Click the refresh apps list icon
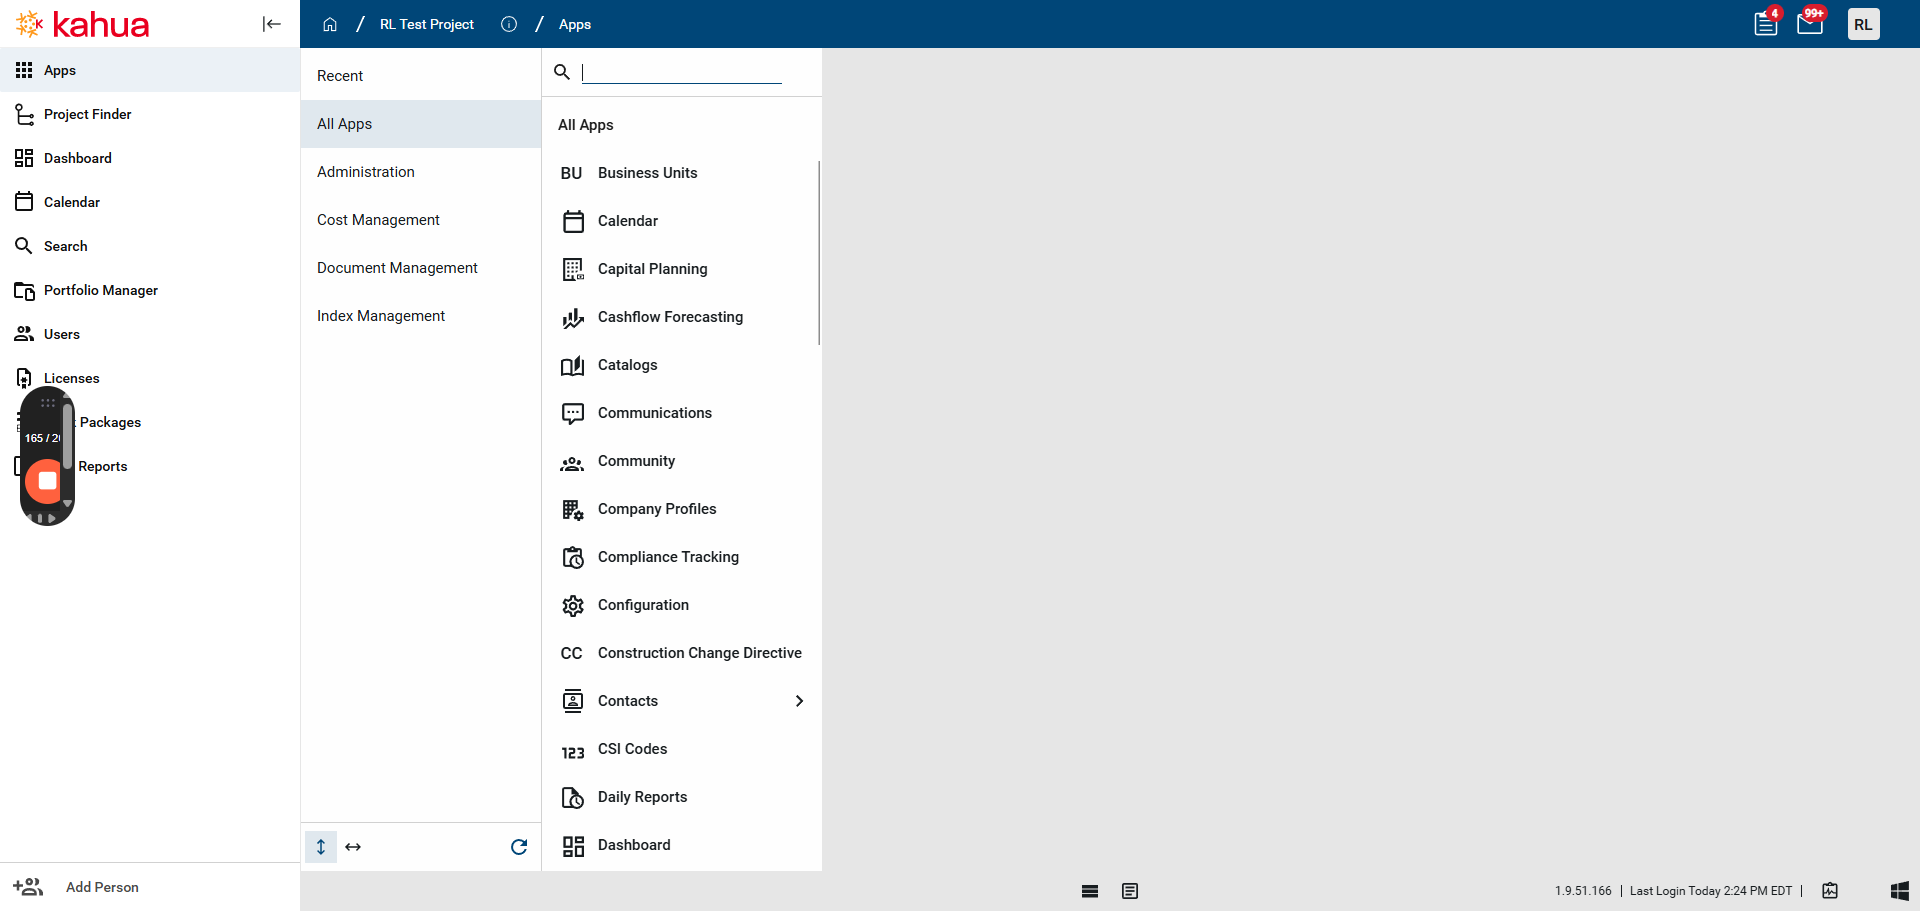The width and height of the screenshot is (1920, 911). pos(519,847)
